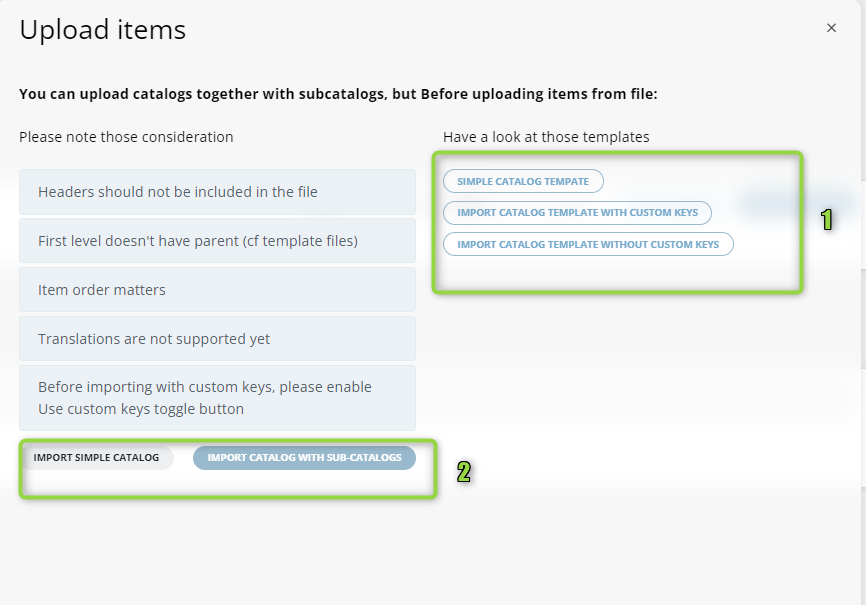Click the Import Simple Catalog button
This screenshot has height=605, width=866.
(96, 457)
